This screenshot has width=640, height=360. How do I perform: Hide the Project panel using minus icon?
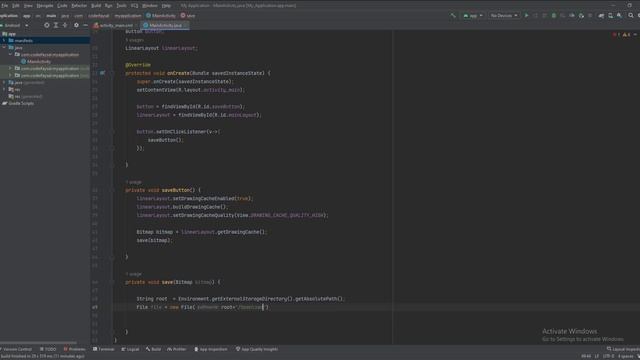85,25
